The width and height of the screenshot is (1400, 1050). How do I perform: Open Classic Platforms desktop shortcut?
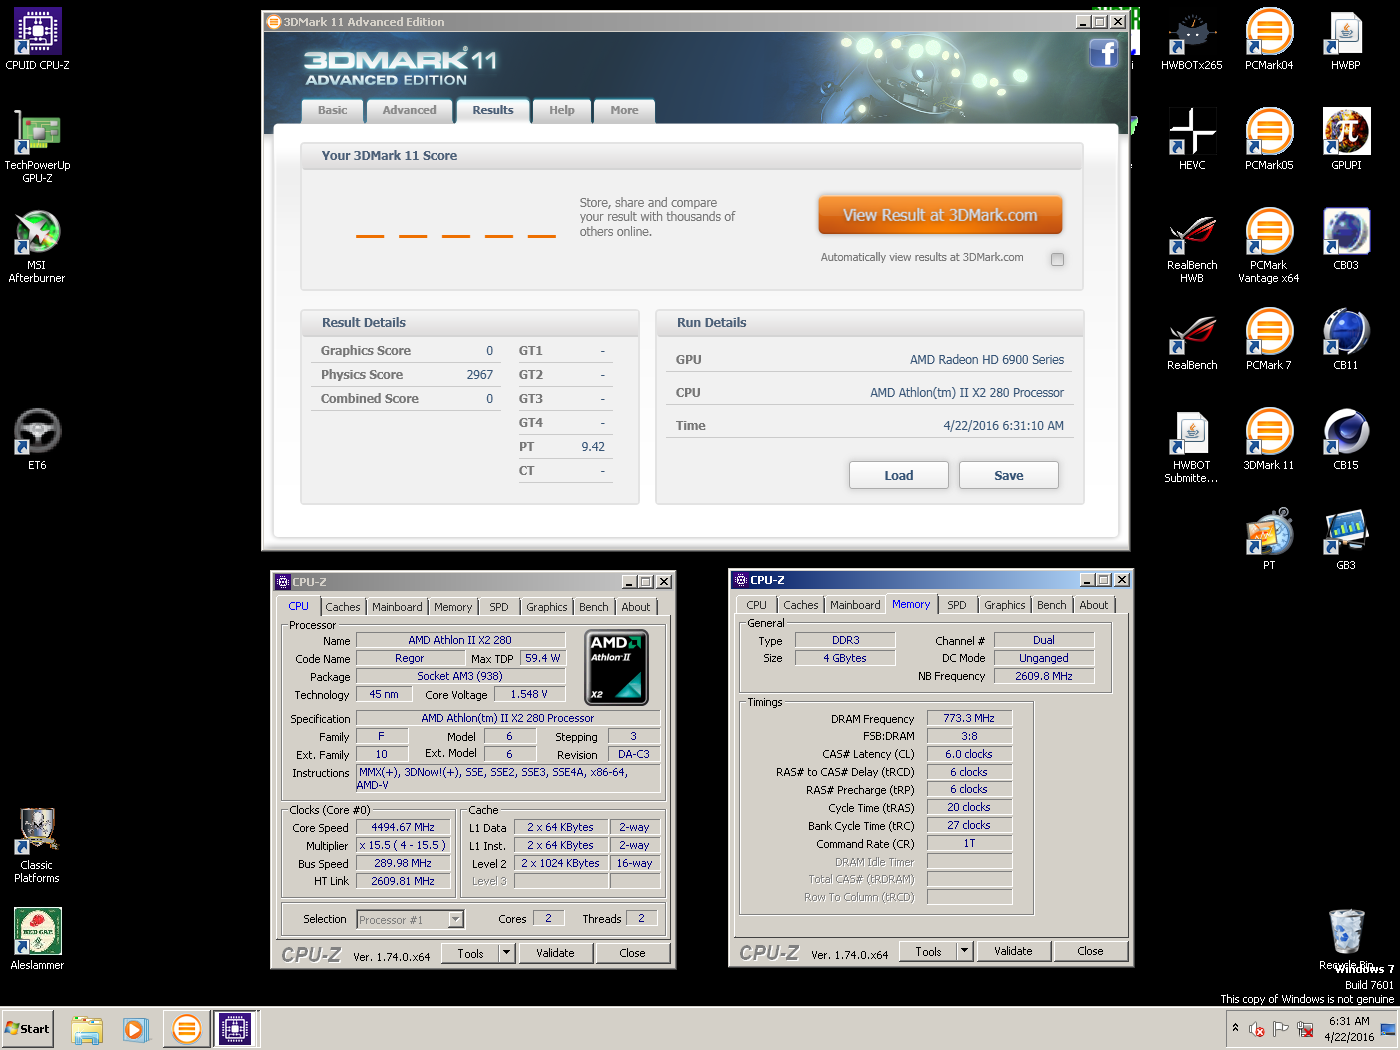pos(38,846)
